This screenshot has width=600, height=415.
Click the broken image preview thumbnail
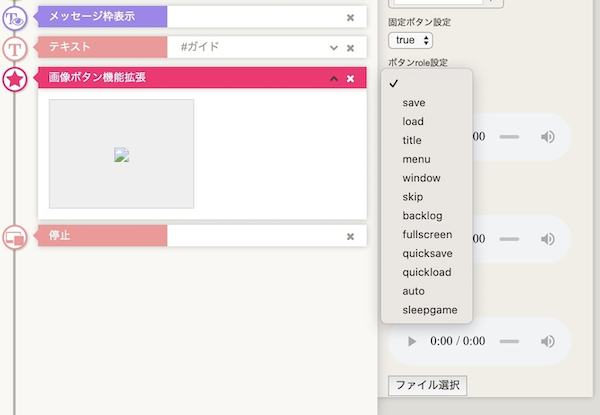(x=121, y=154)
